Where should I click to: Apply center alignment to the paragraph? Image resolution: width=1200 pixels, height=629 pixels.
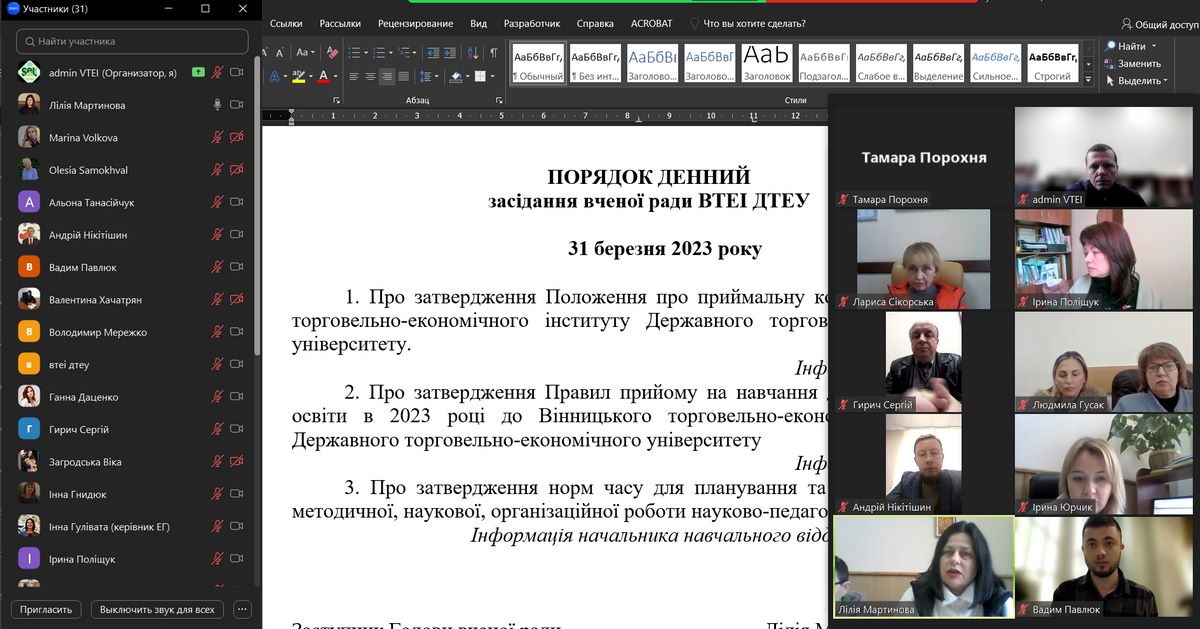coord(370,76)
